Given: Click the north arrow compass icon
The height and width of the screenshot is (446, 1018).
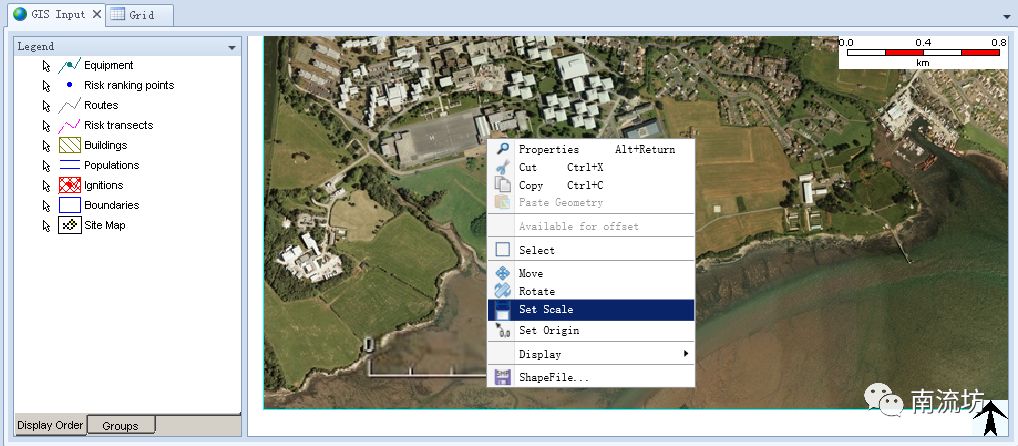Looking at the screenshot, I should (x=990, y=419).
